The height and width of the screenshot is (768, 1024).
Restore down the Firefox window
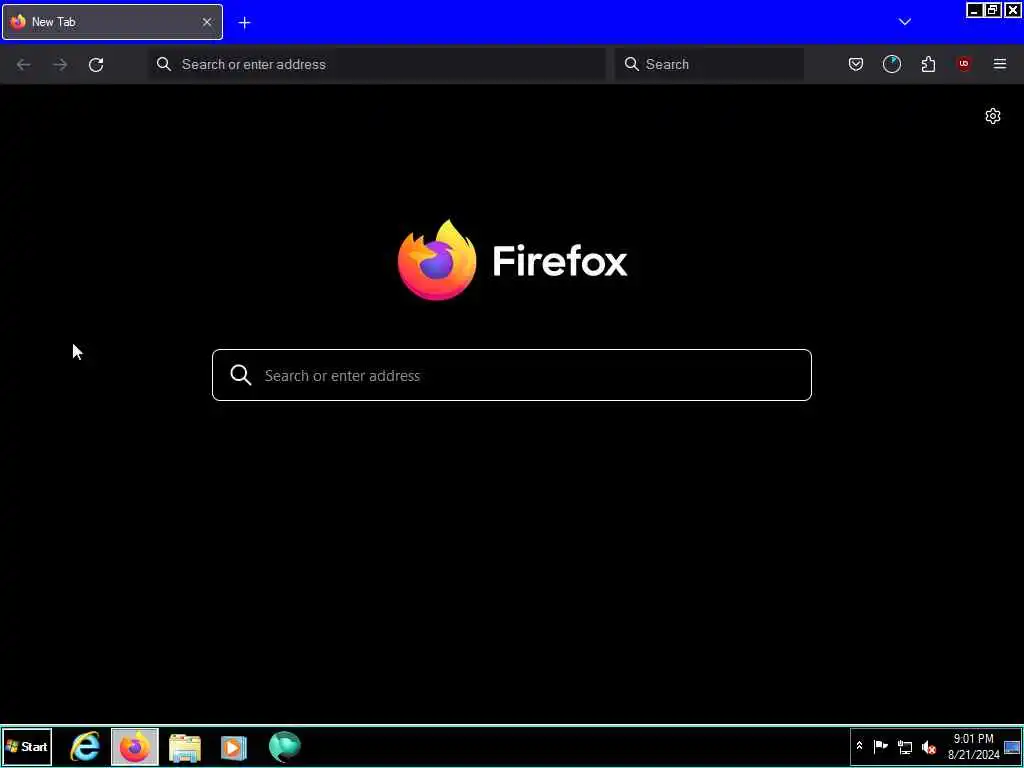pos(993,10)
